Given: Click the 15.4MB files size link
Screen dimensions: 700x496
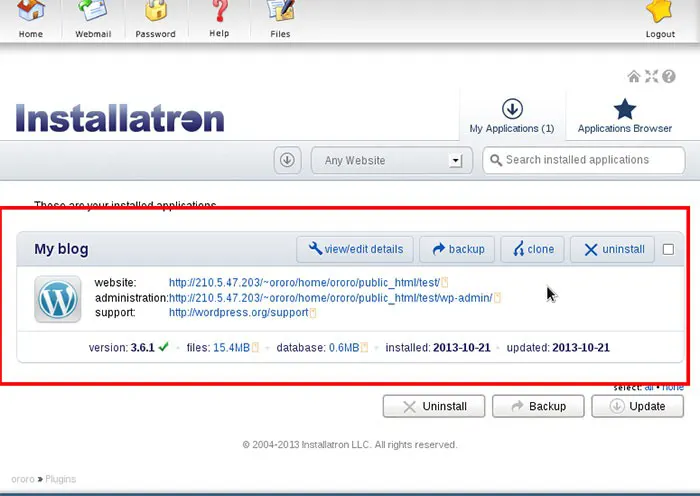Looking at the screenshot, I should pos(231,347).
